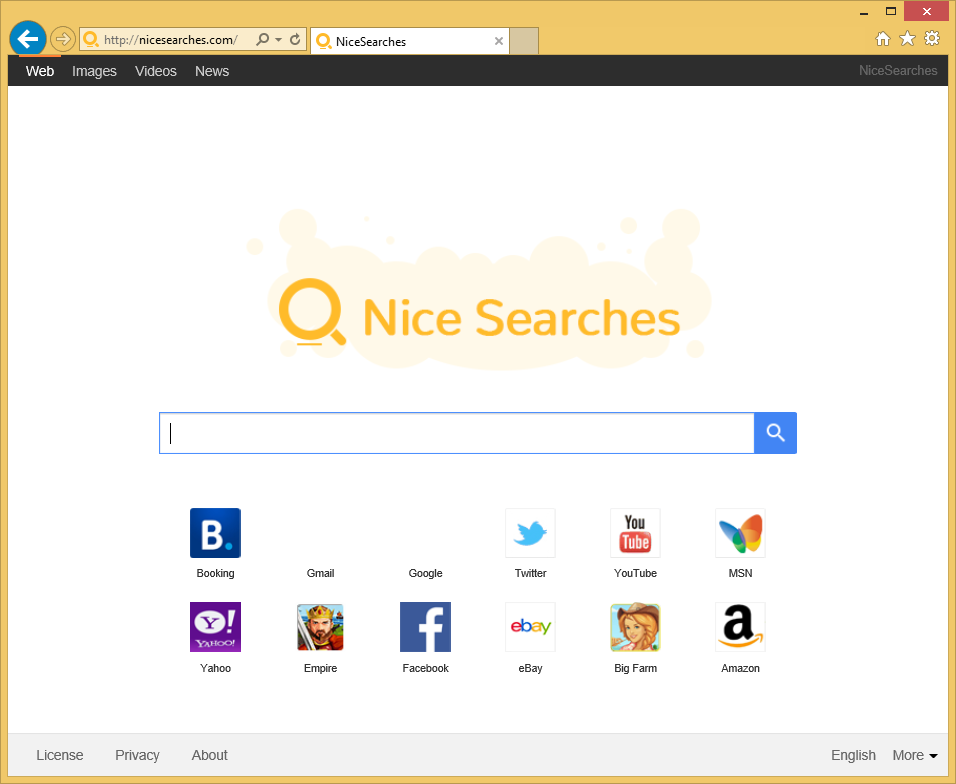Image resolution: width=956 pixels, height=784 pixels.
Task: Click the Facebook text label
Action: [x=425, y=668]
